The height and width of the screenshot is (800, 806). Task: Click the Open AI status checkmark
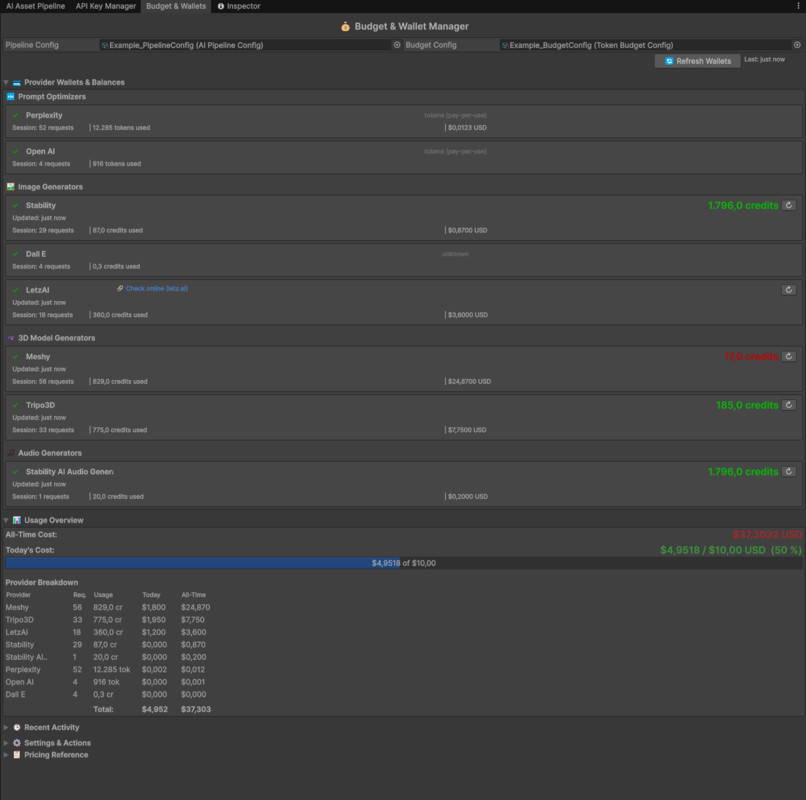pos(15,151)
